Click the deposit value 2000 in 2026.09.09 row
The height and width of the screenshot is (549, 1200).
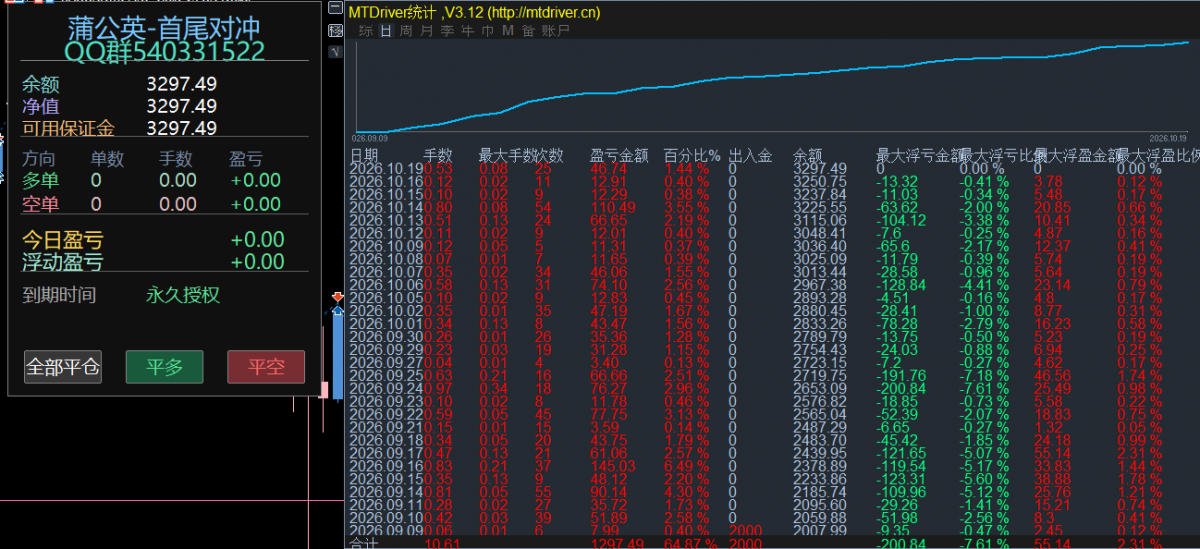(745, 531)
